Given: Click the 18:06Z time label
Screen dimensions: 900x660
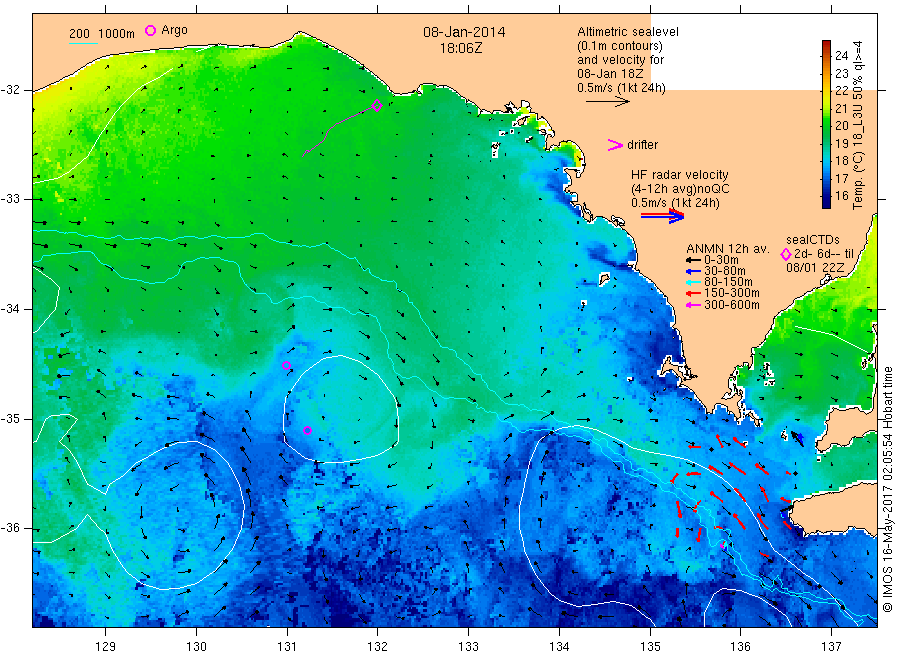Looking at the screenshot, I should pyautogui.click(x=461, y=48).
